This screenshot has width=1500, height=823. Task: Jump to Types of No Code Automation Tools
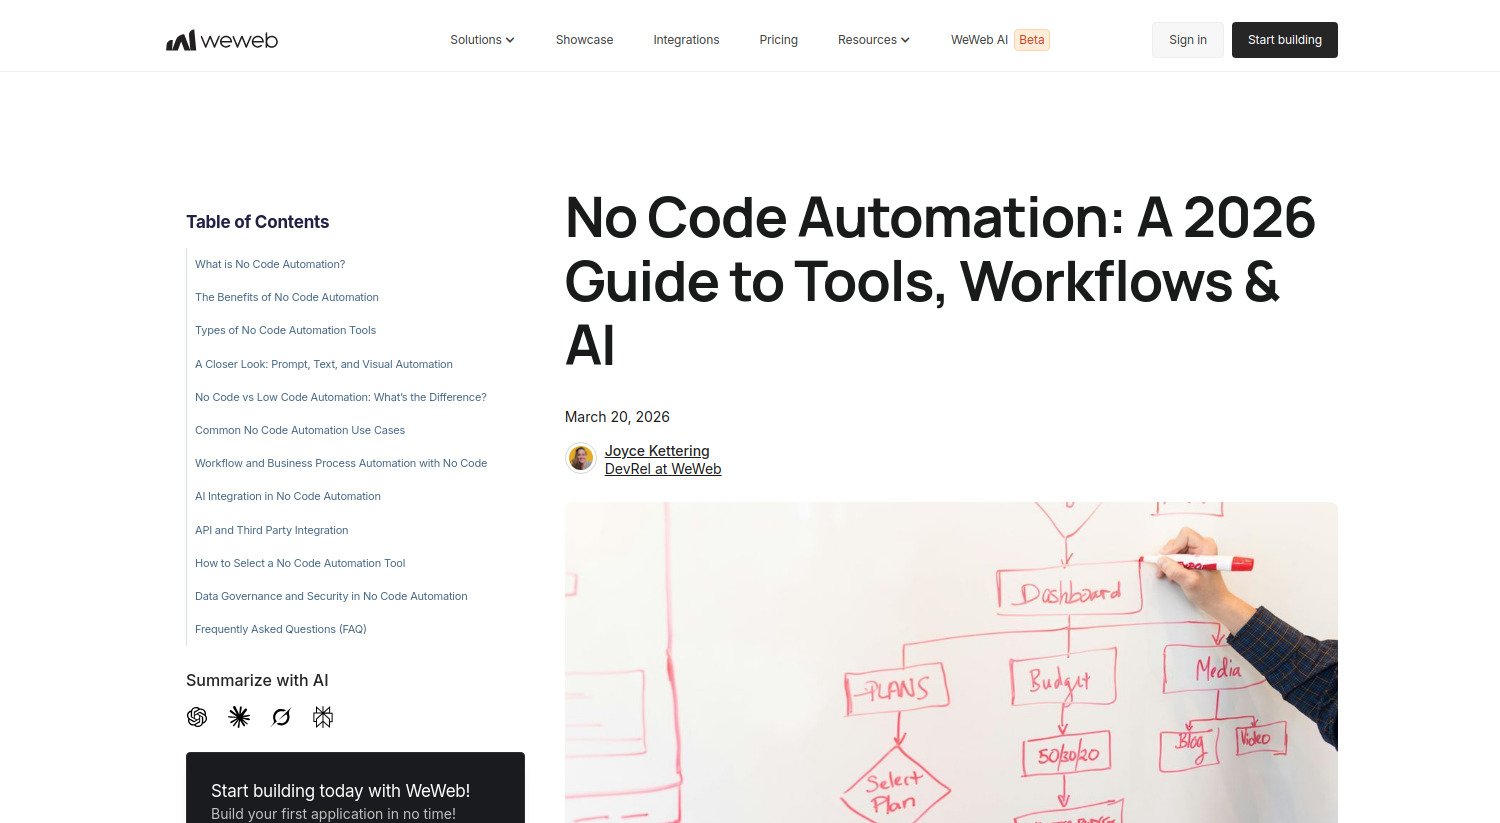pos(286,330)
